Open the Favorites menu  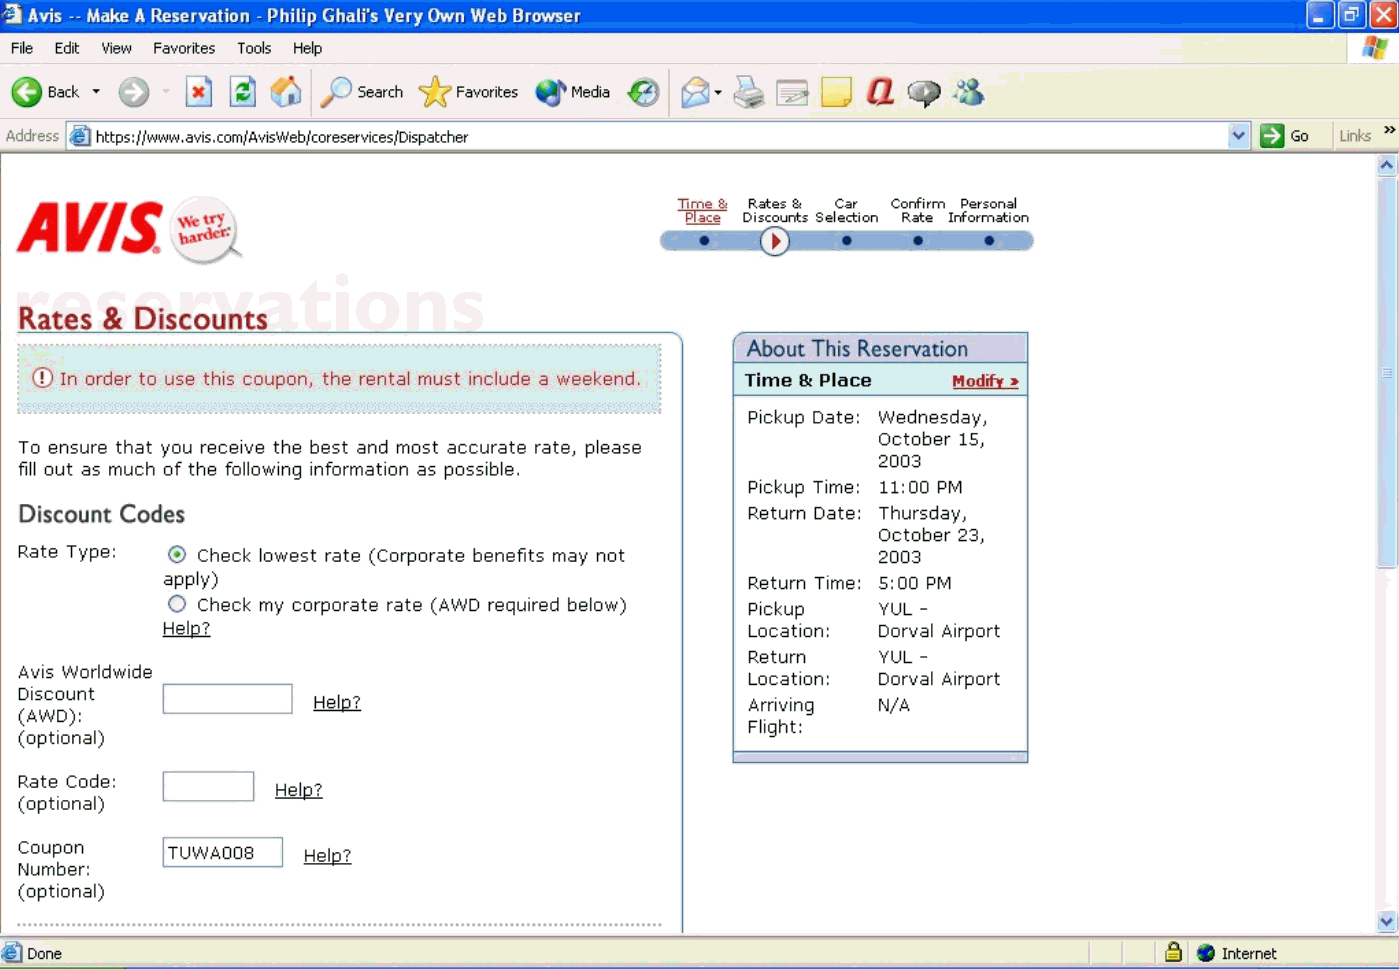coord(184,48)
